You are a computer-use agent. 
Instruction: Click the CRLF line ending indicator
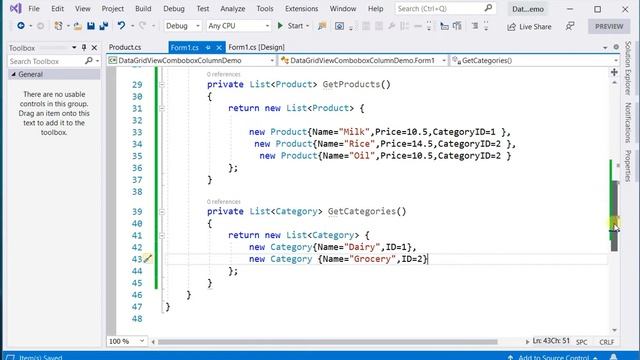click(607, 342)
